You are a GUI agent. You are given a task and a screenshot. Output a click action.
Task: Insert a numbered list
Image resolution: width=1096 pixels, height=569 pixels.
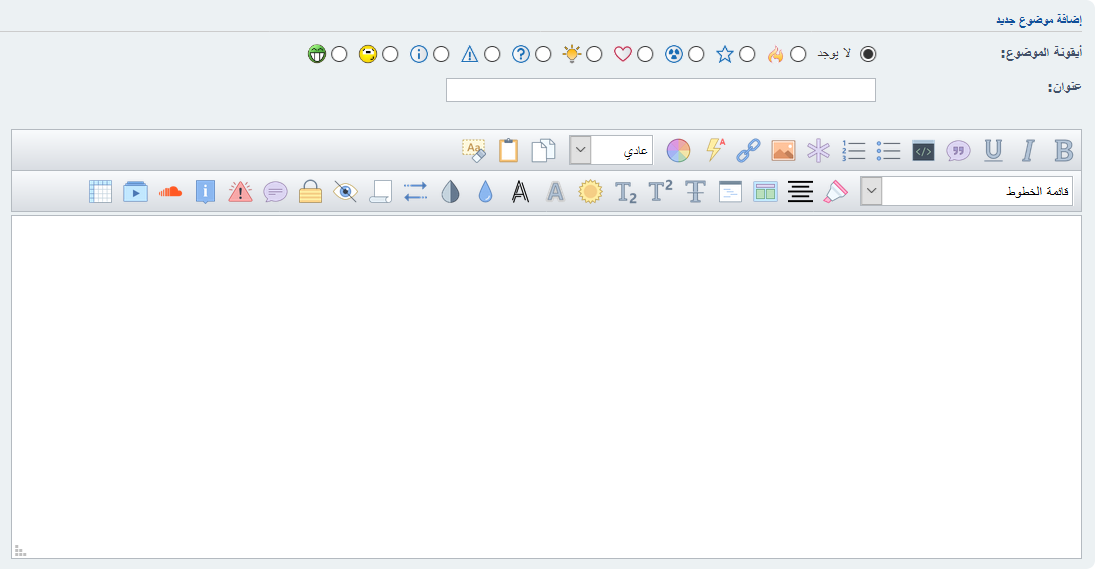(x=853, y=151)
